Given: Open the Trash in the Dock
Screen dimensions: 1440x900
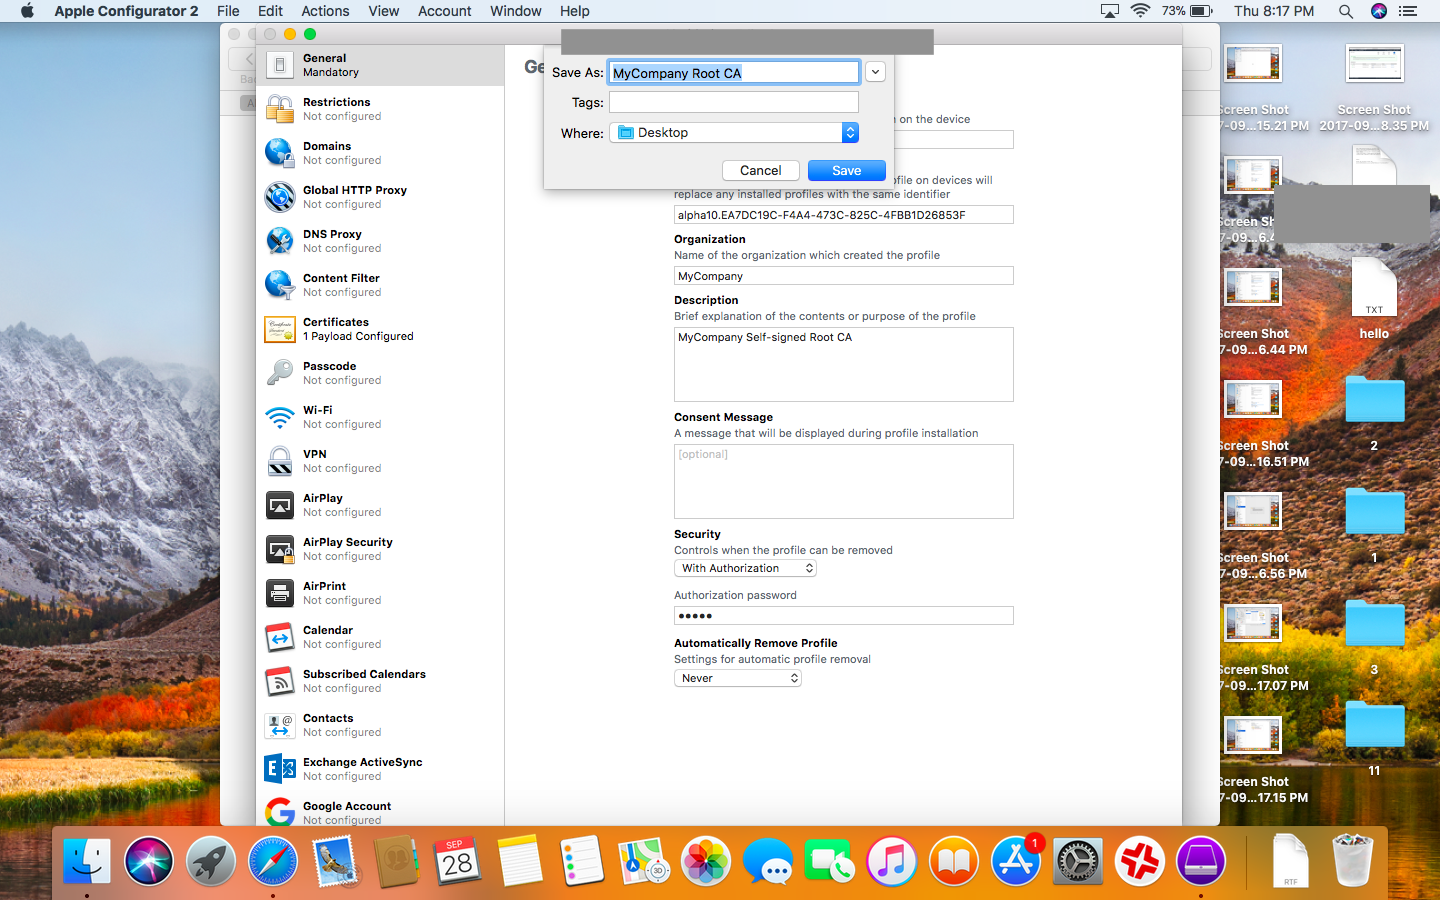Looking at the screenshot, I should point(1352,861).
